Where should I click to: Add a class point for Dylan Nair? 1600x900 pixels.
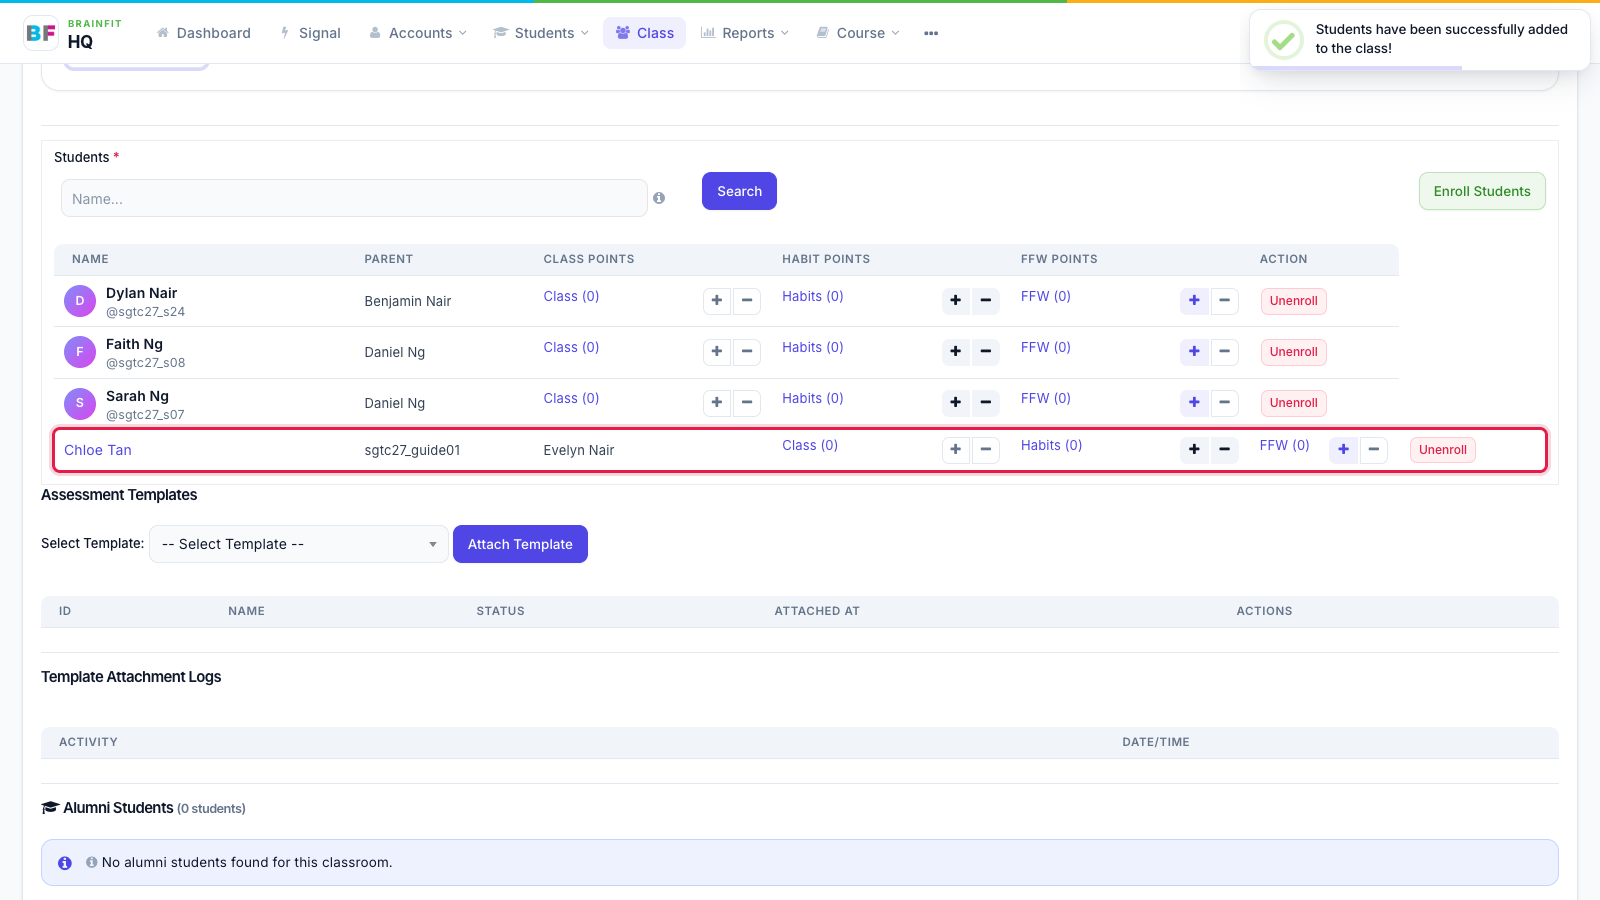coord(717,301)
